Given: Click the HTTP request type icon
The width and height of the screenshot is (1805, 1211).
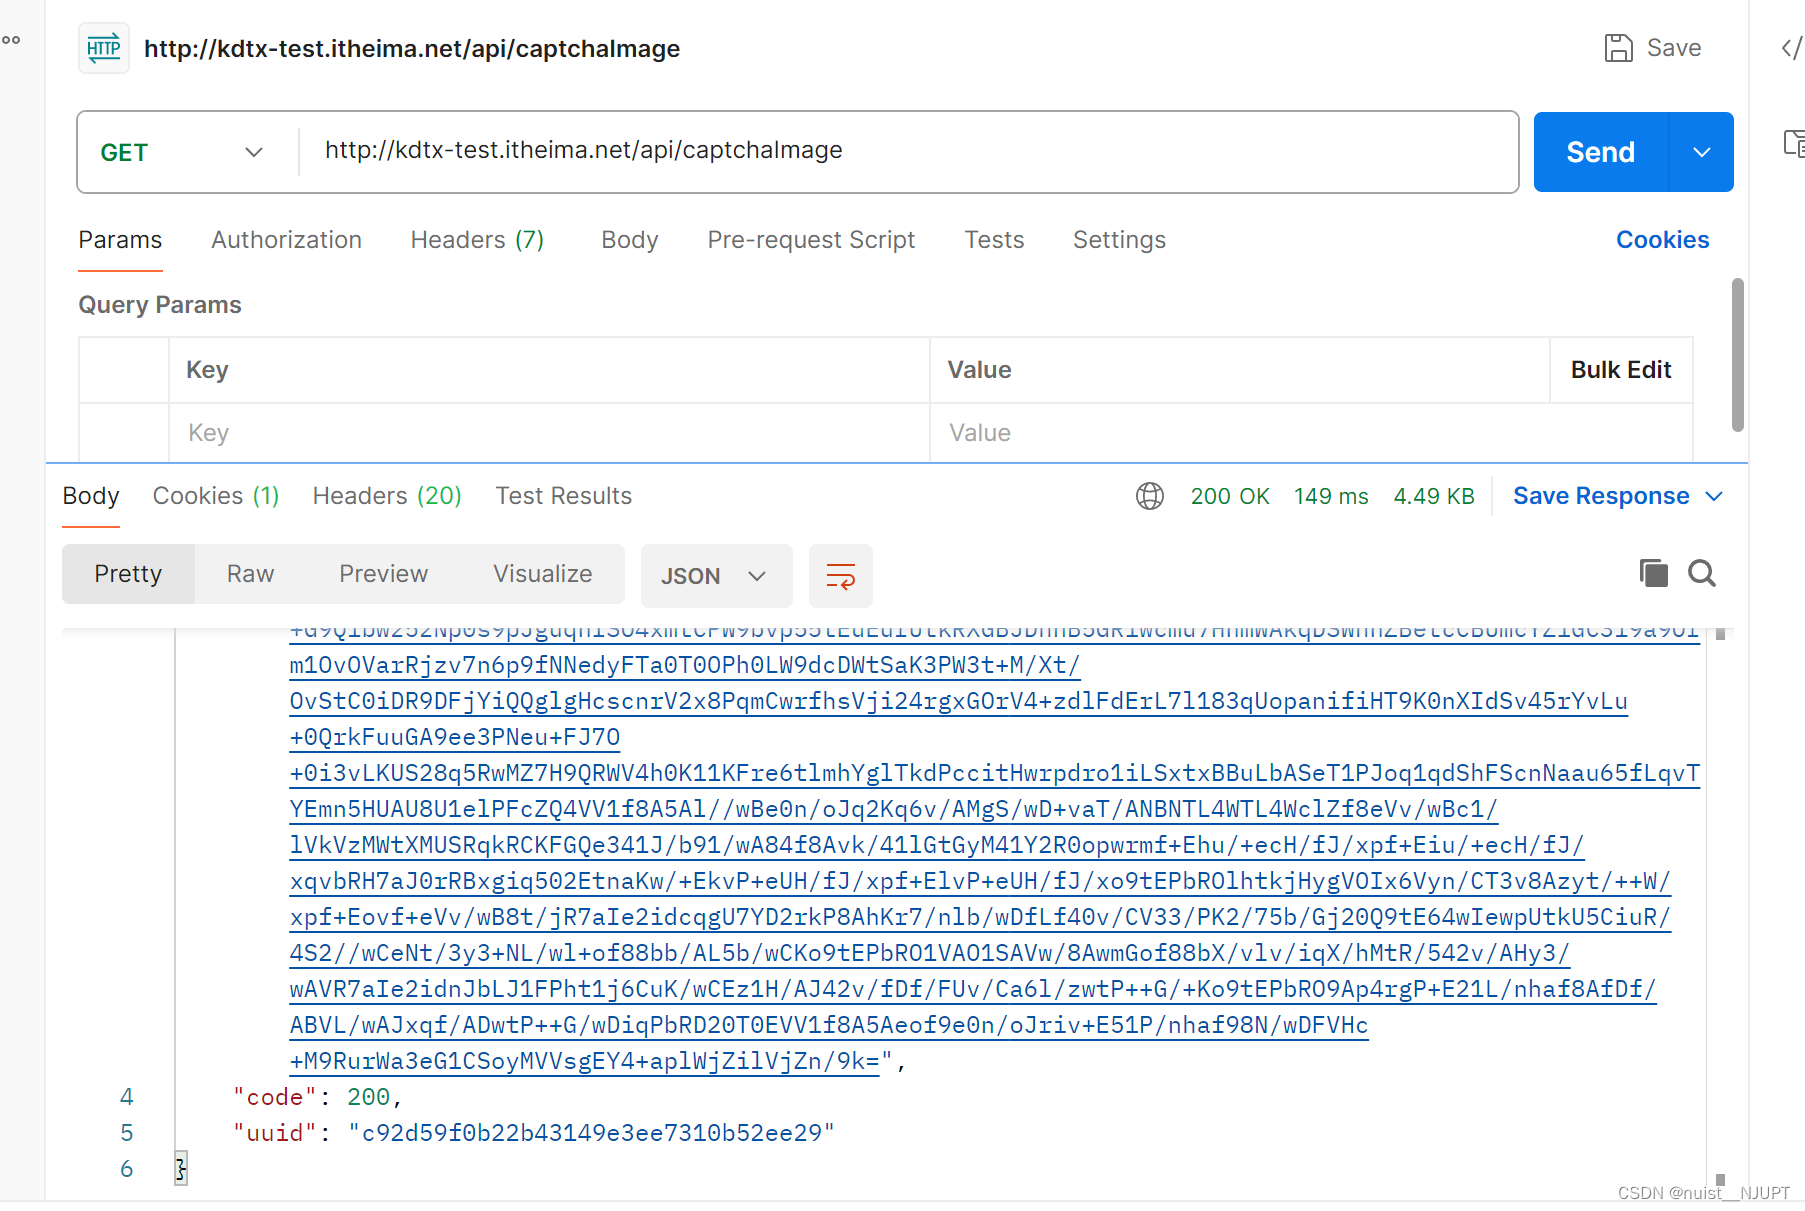Looking at the screenshot, I should tap(104, 48).
